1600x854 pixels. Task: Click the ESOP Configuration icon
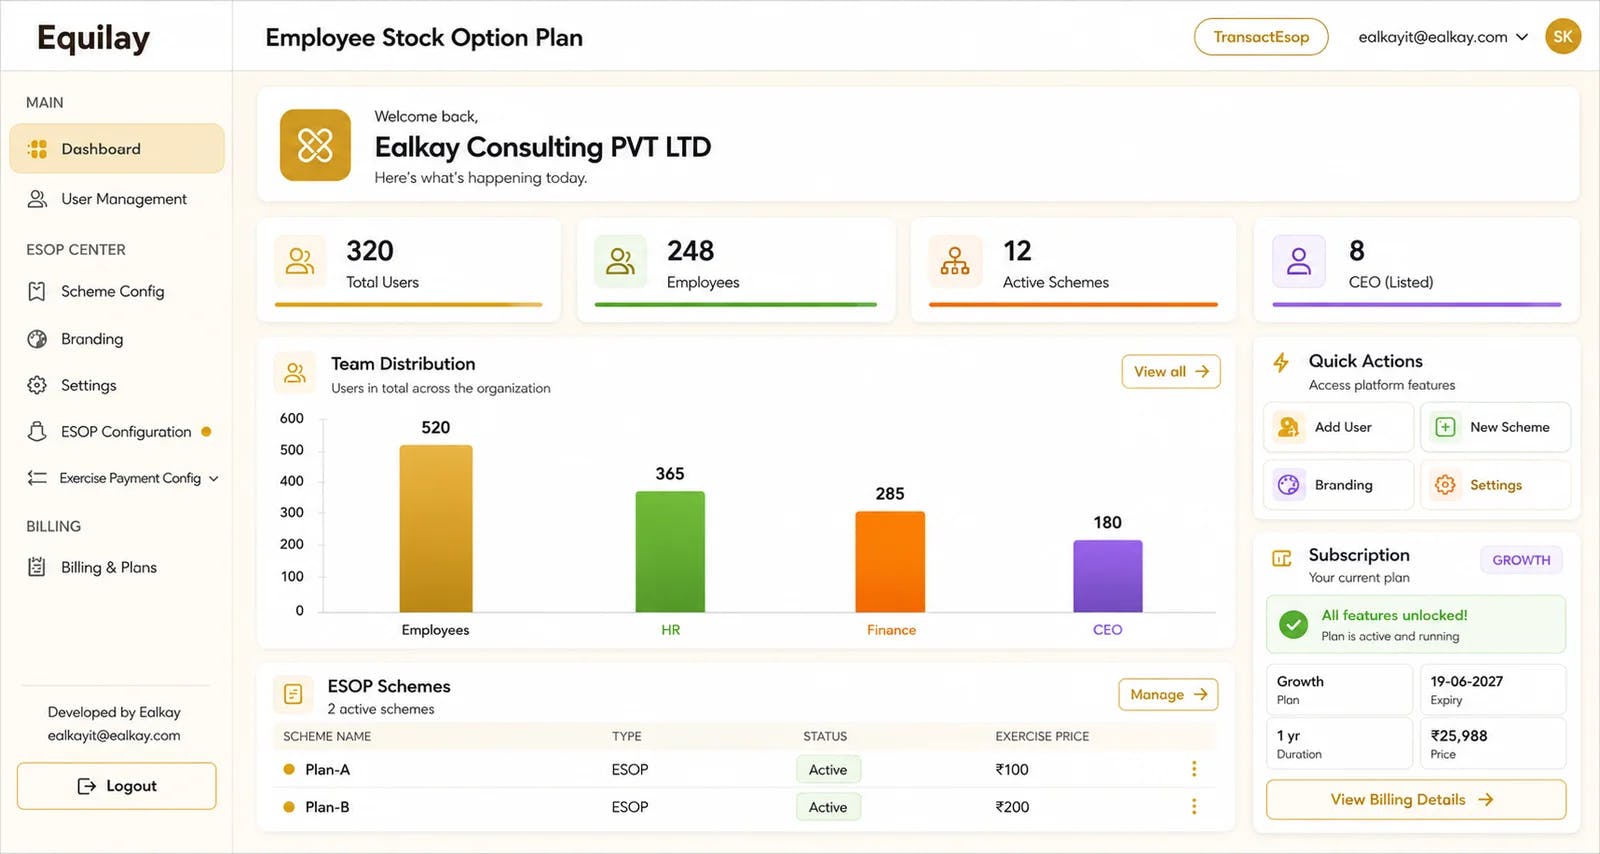(37, 431)
